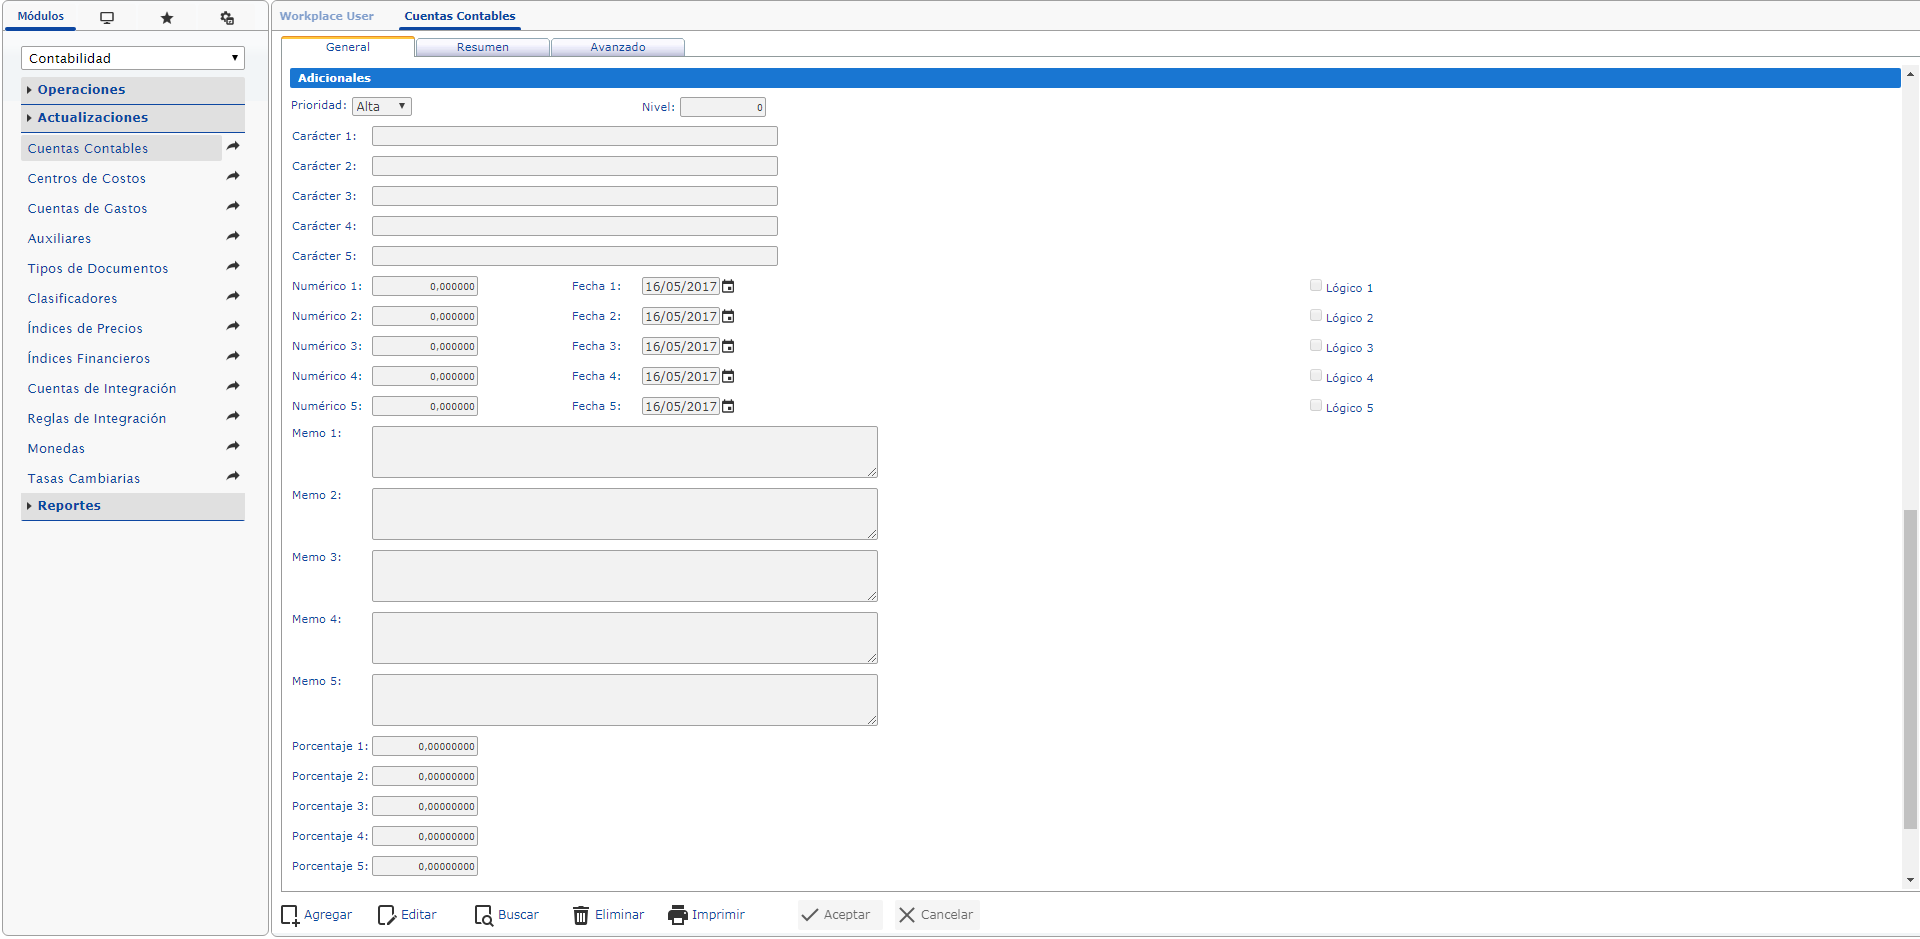Viewport: 1920px width, 939px height.
Task: Click the Carácter 1 text field
Action: coord(575,136)
